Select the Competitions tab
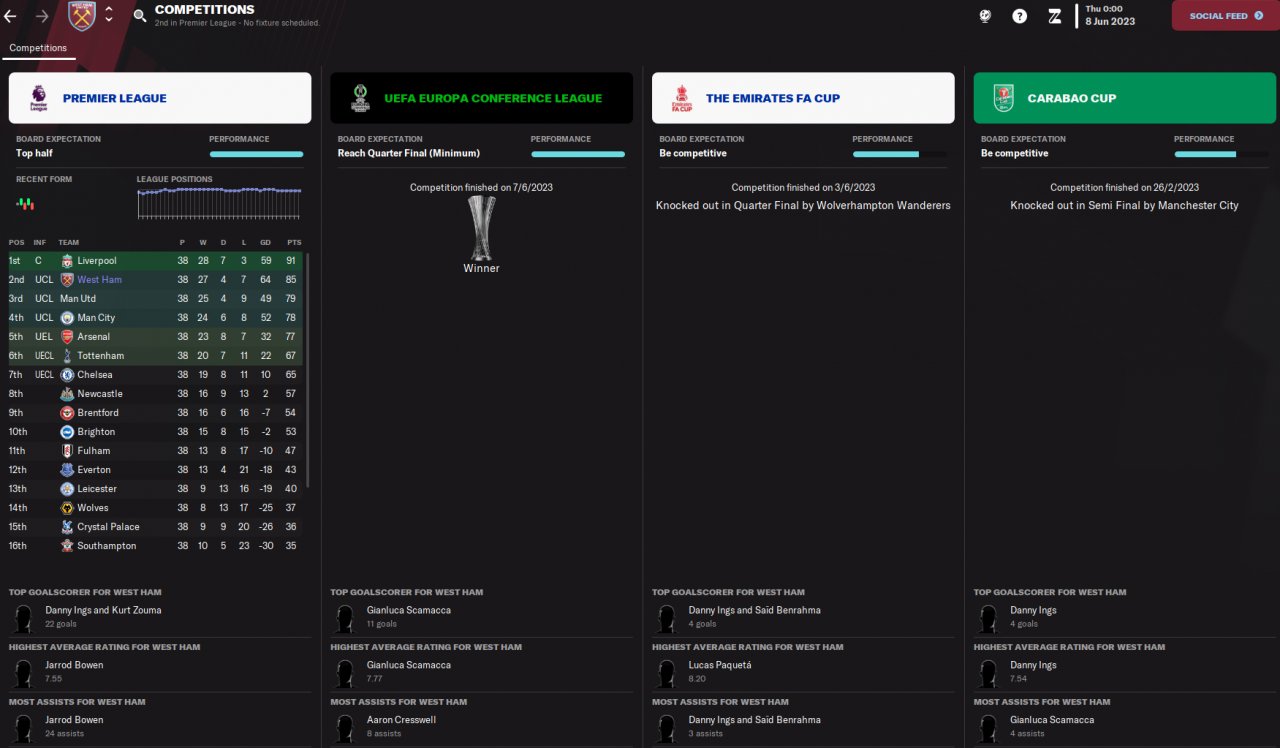Screen dimensions: 1280x748 click(x=38, y=48)
